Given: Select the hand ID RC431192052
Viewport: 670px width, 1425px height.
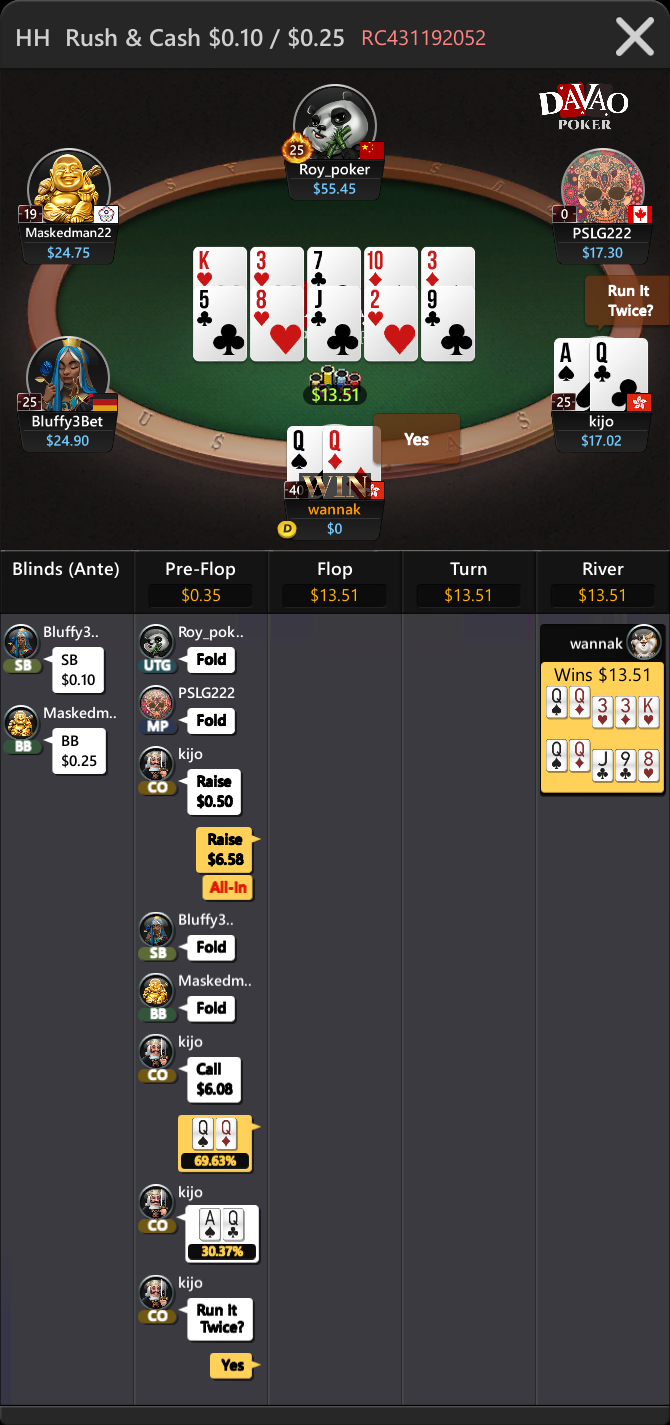Looking at the screenshot, I should 424,38.
